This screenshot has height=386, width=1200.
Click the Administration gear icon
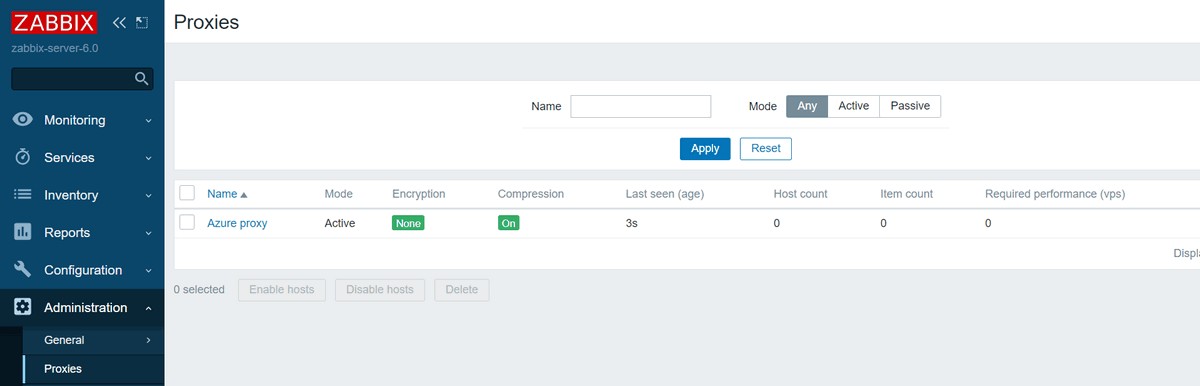(x=23, y=307)
